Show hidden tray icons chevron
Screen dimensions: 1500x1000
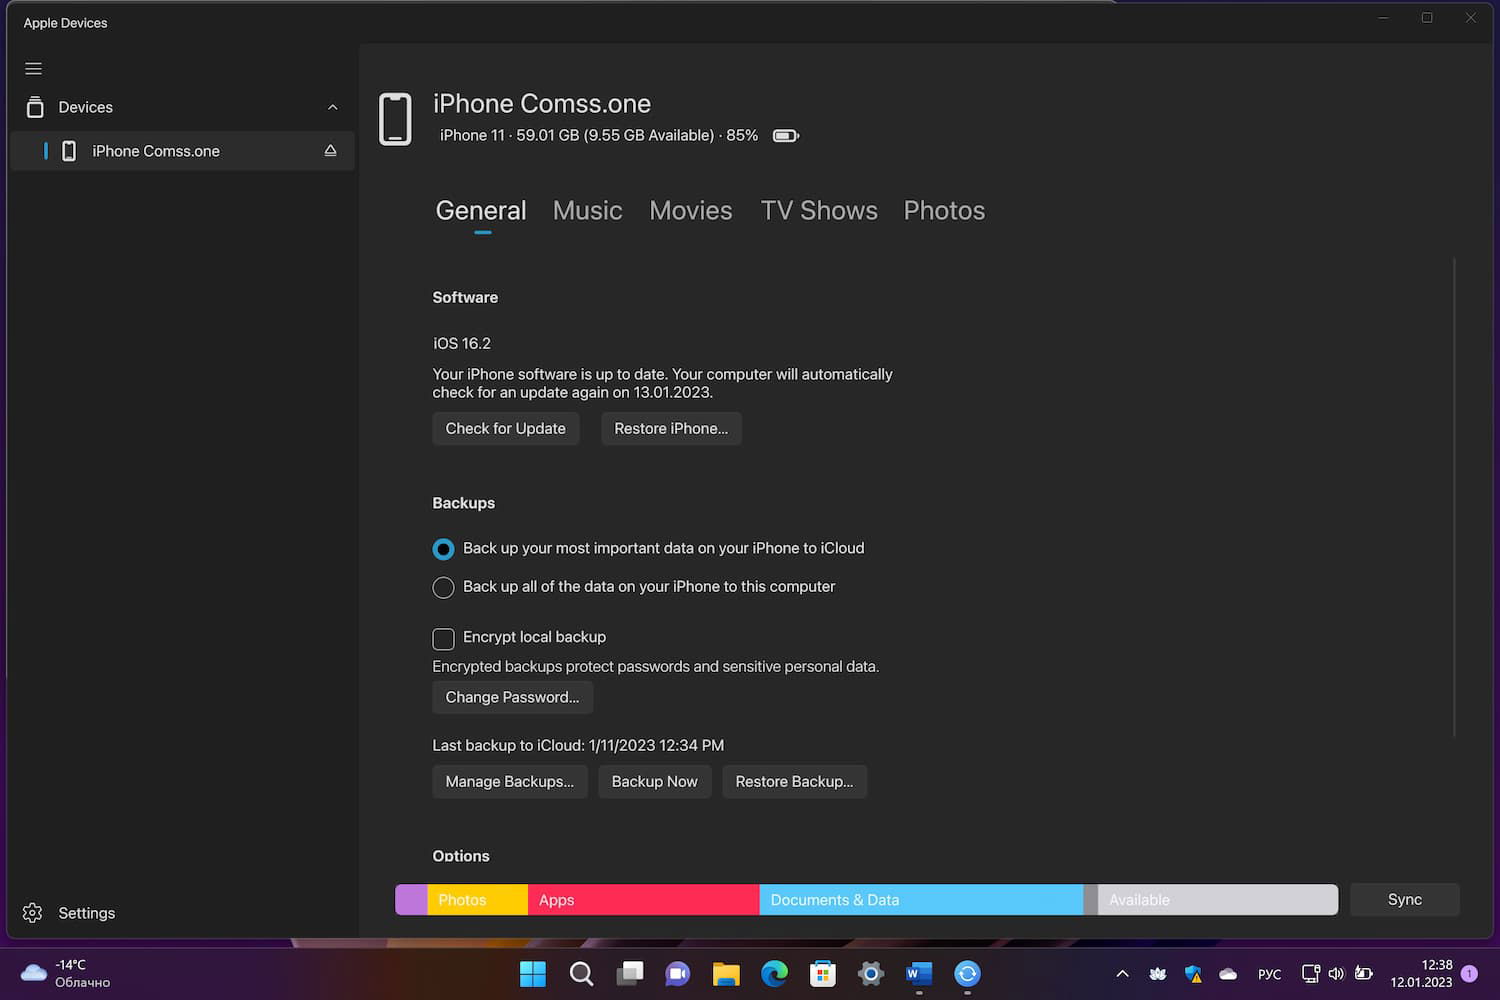(x=1122, y=973)
